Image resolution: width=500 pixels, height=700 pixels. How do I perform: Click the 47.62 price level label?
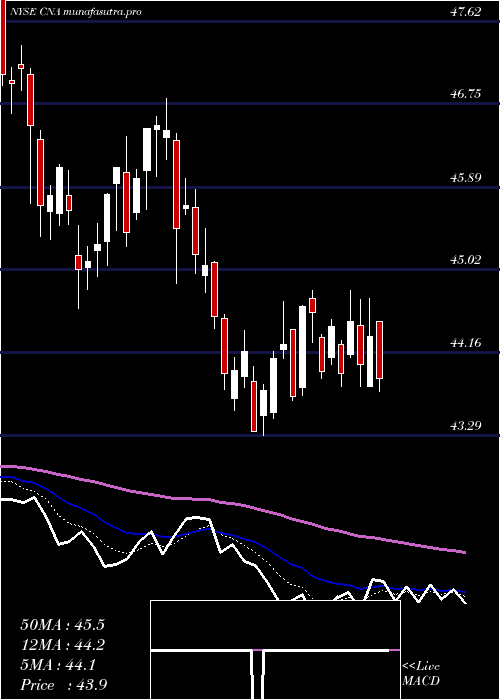coord(465,12)
